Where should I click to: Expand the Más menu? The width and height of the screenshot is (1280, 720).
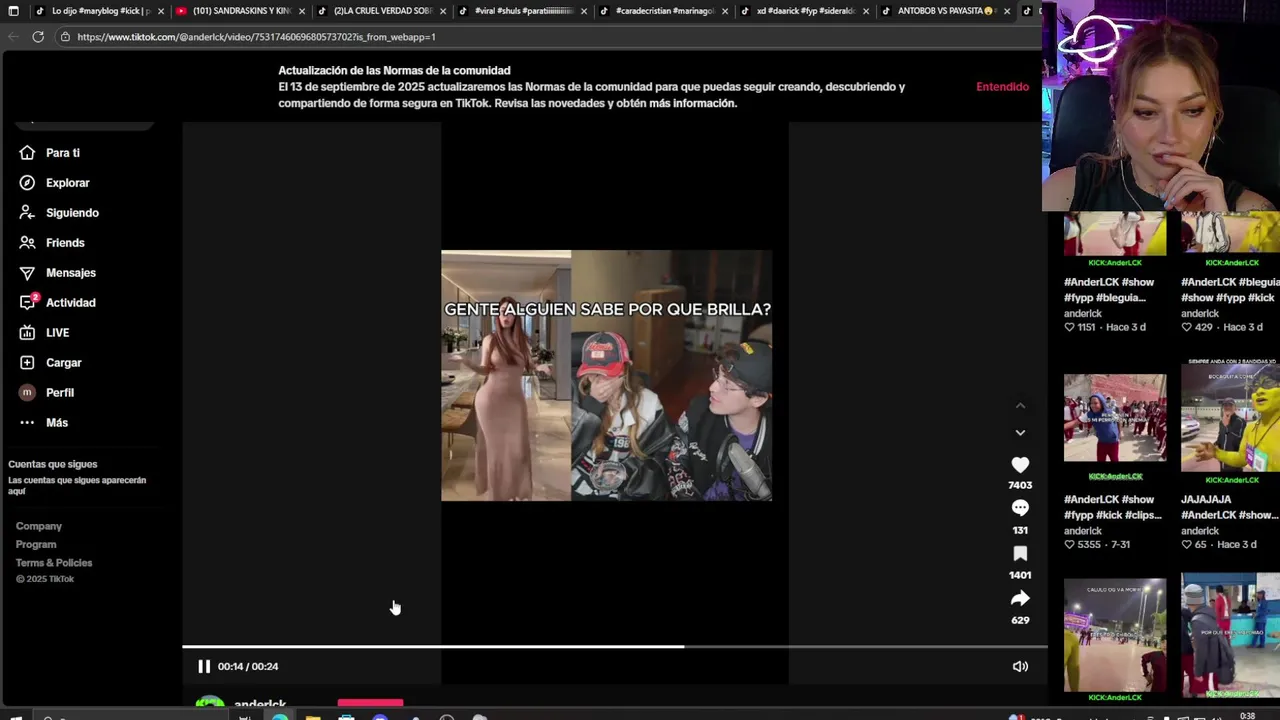(56, 423)
